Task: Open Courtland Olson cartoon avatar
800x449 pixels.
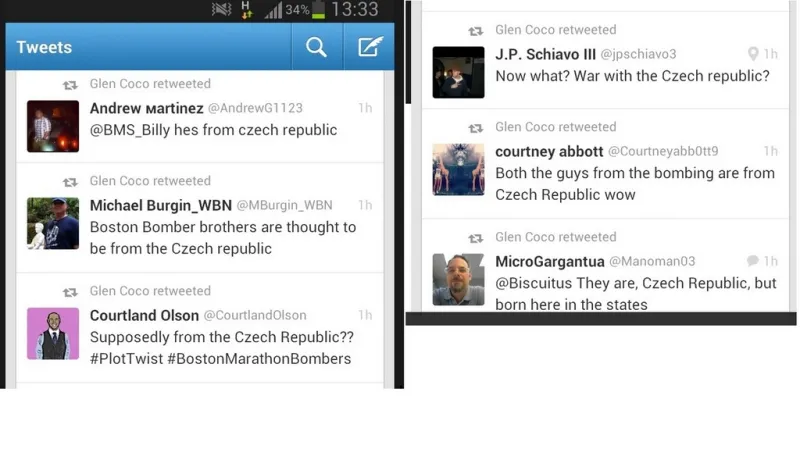Action: [x=53, y=334]
